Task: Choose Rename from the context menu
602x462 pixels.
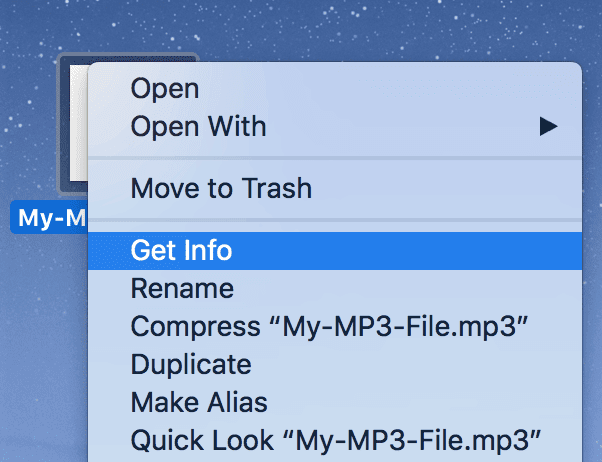Action: coord(335,288)
